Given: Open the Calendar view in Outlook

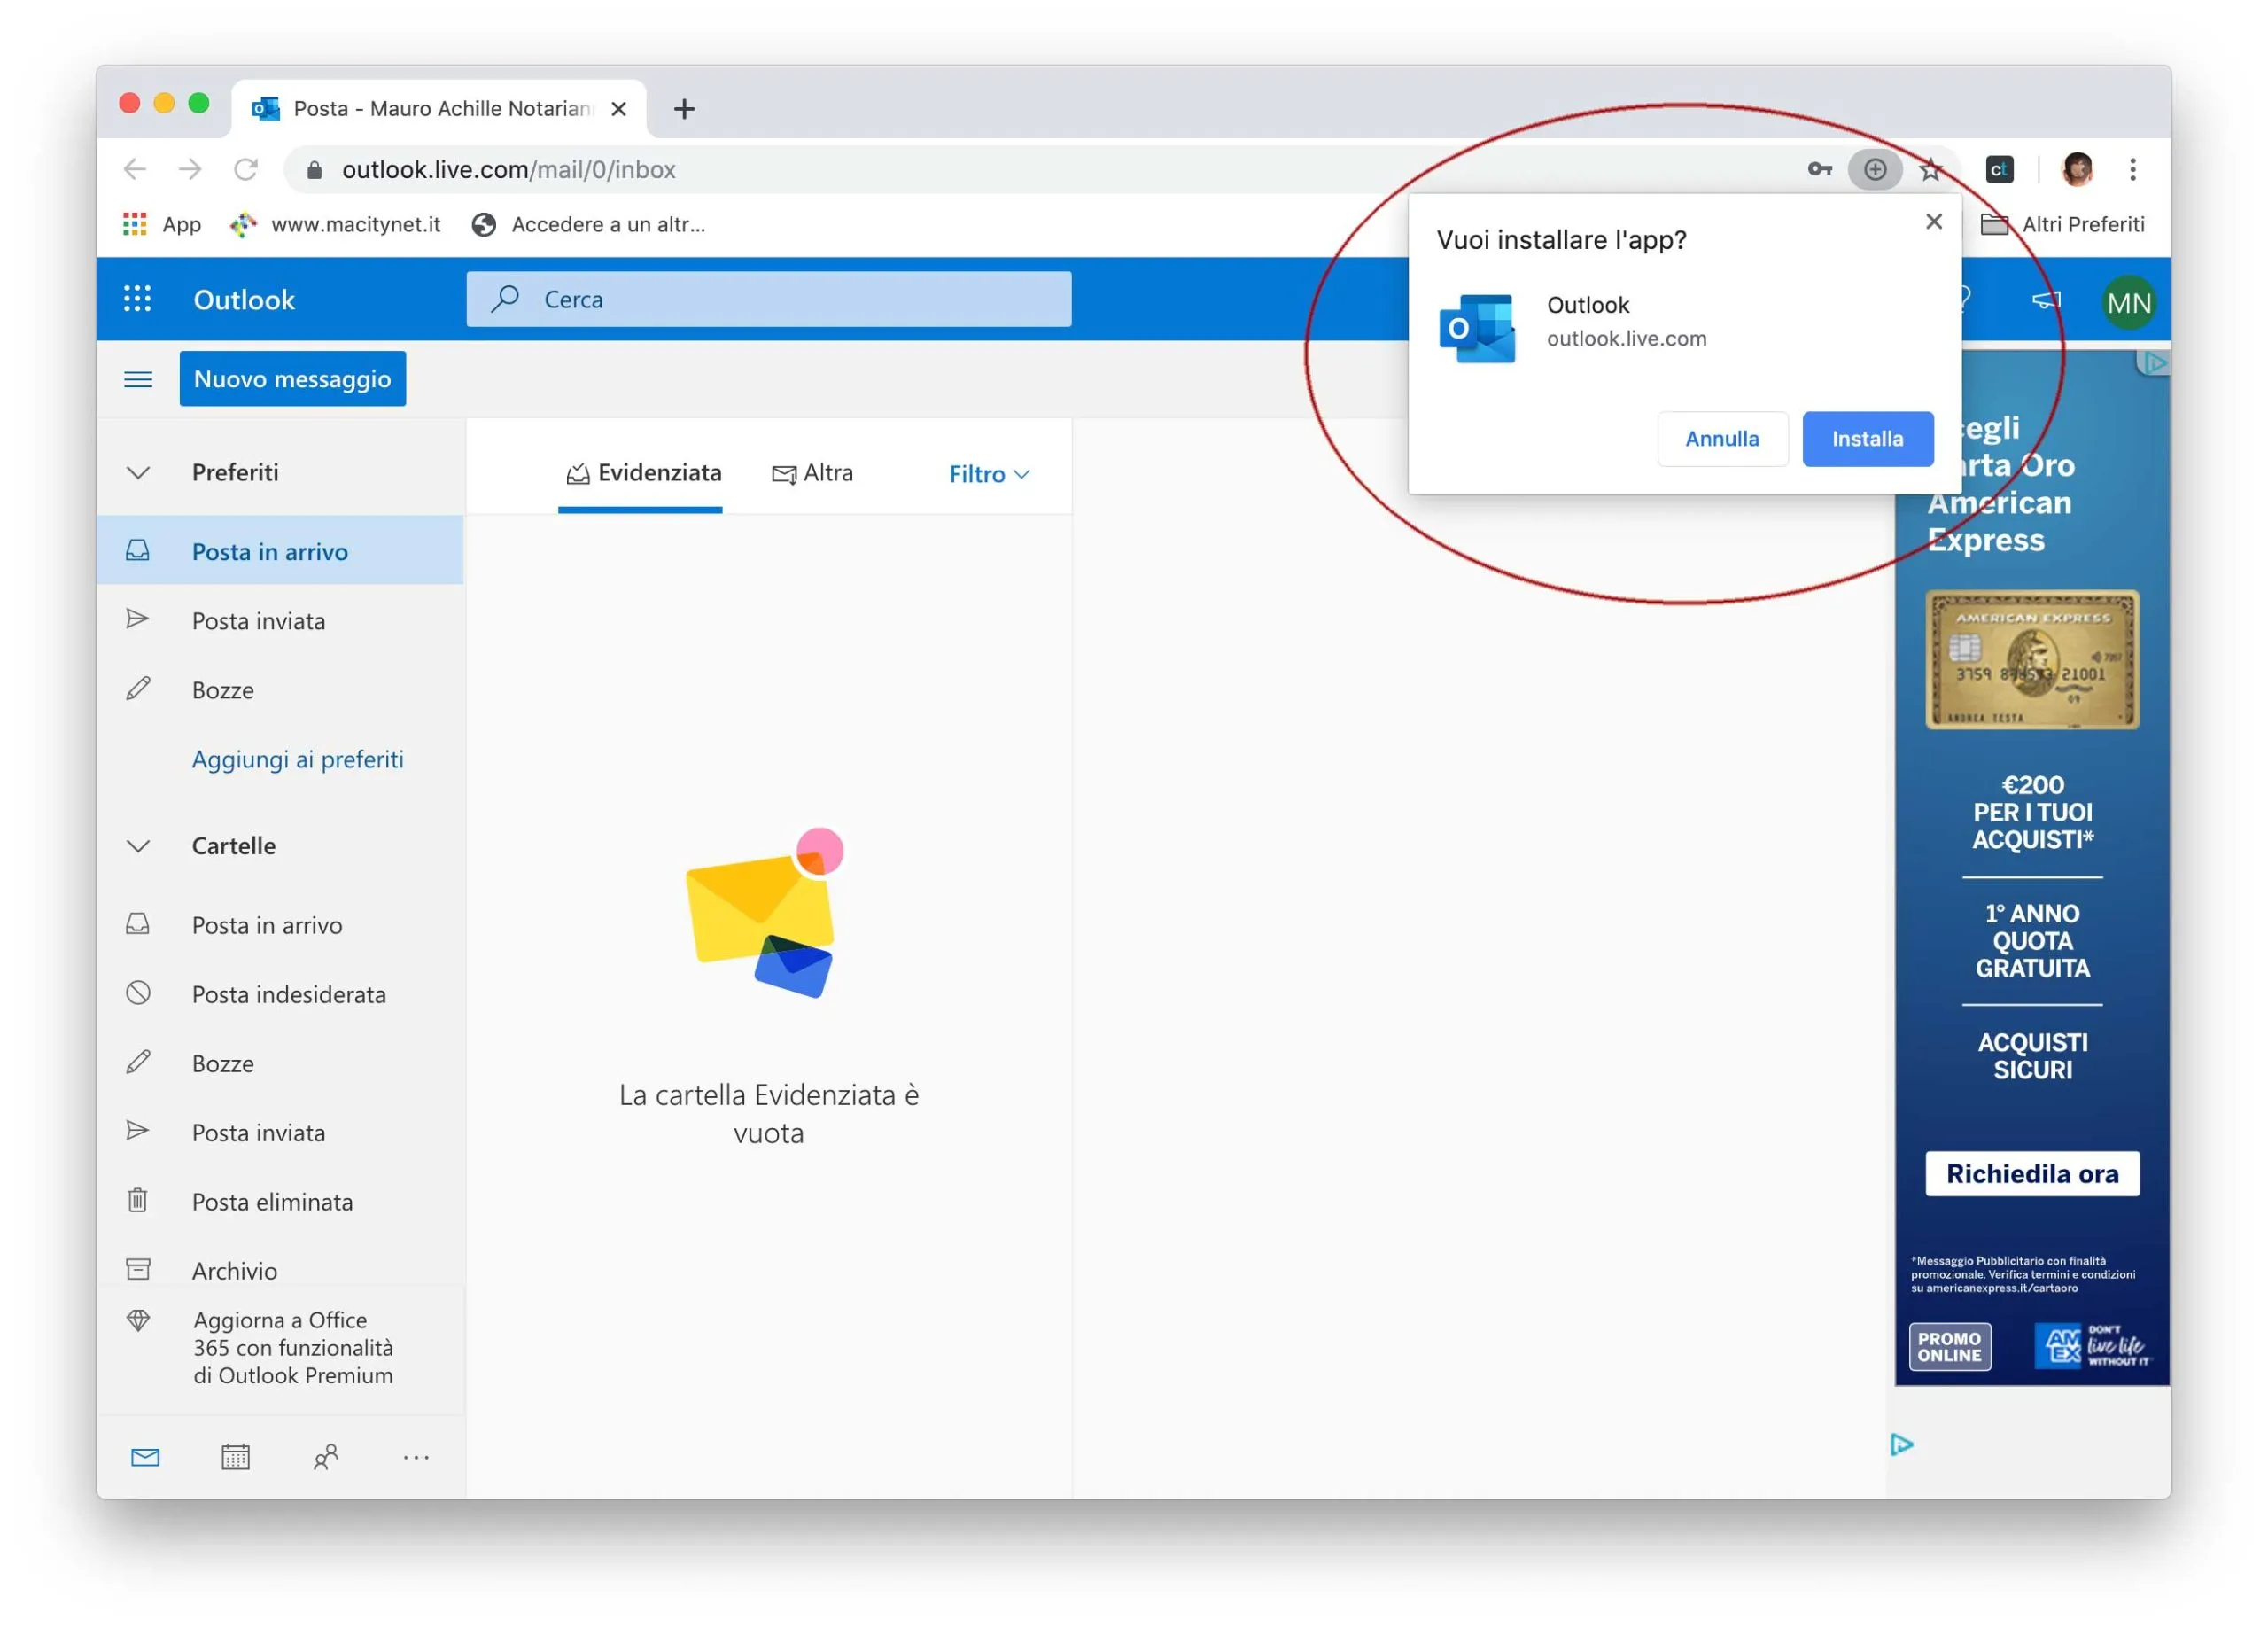Looking at the screenshot, I should click(x=234, y=1457).
